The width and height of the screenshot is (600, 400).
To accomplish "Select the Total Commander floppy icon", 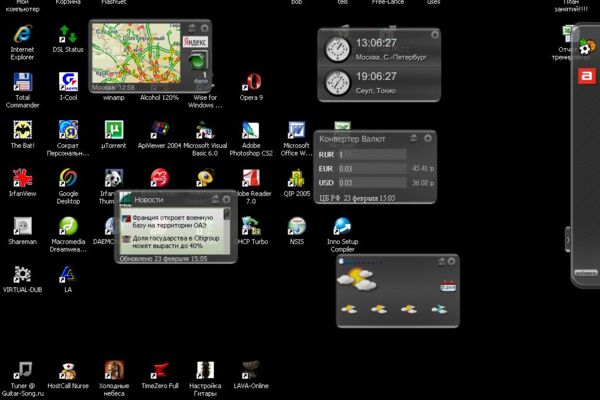I will (23, 82).
